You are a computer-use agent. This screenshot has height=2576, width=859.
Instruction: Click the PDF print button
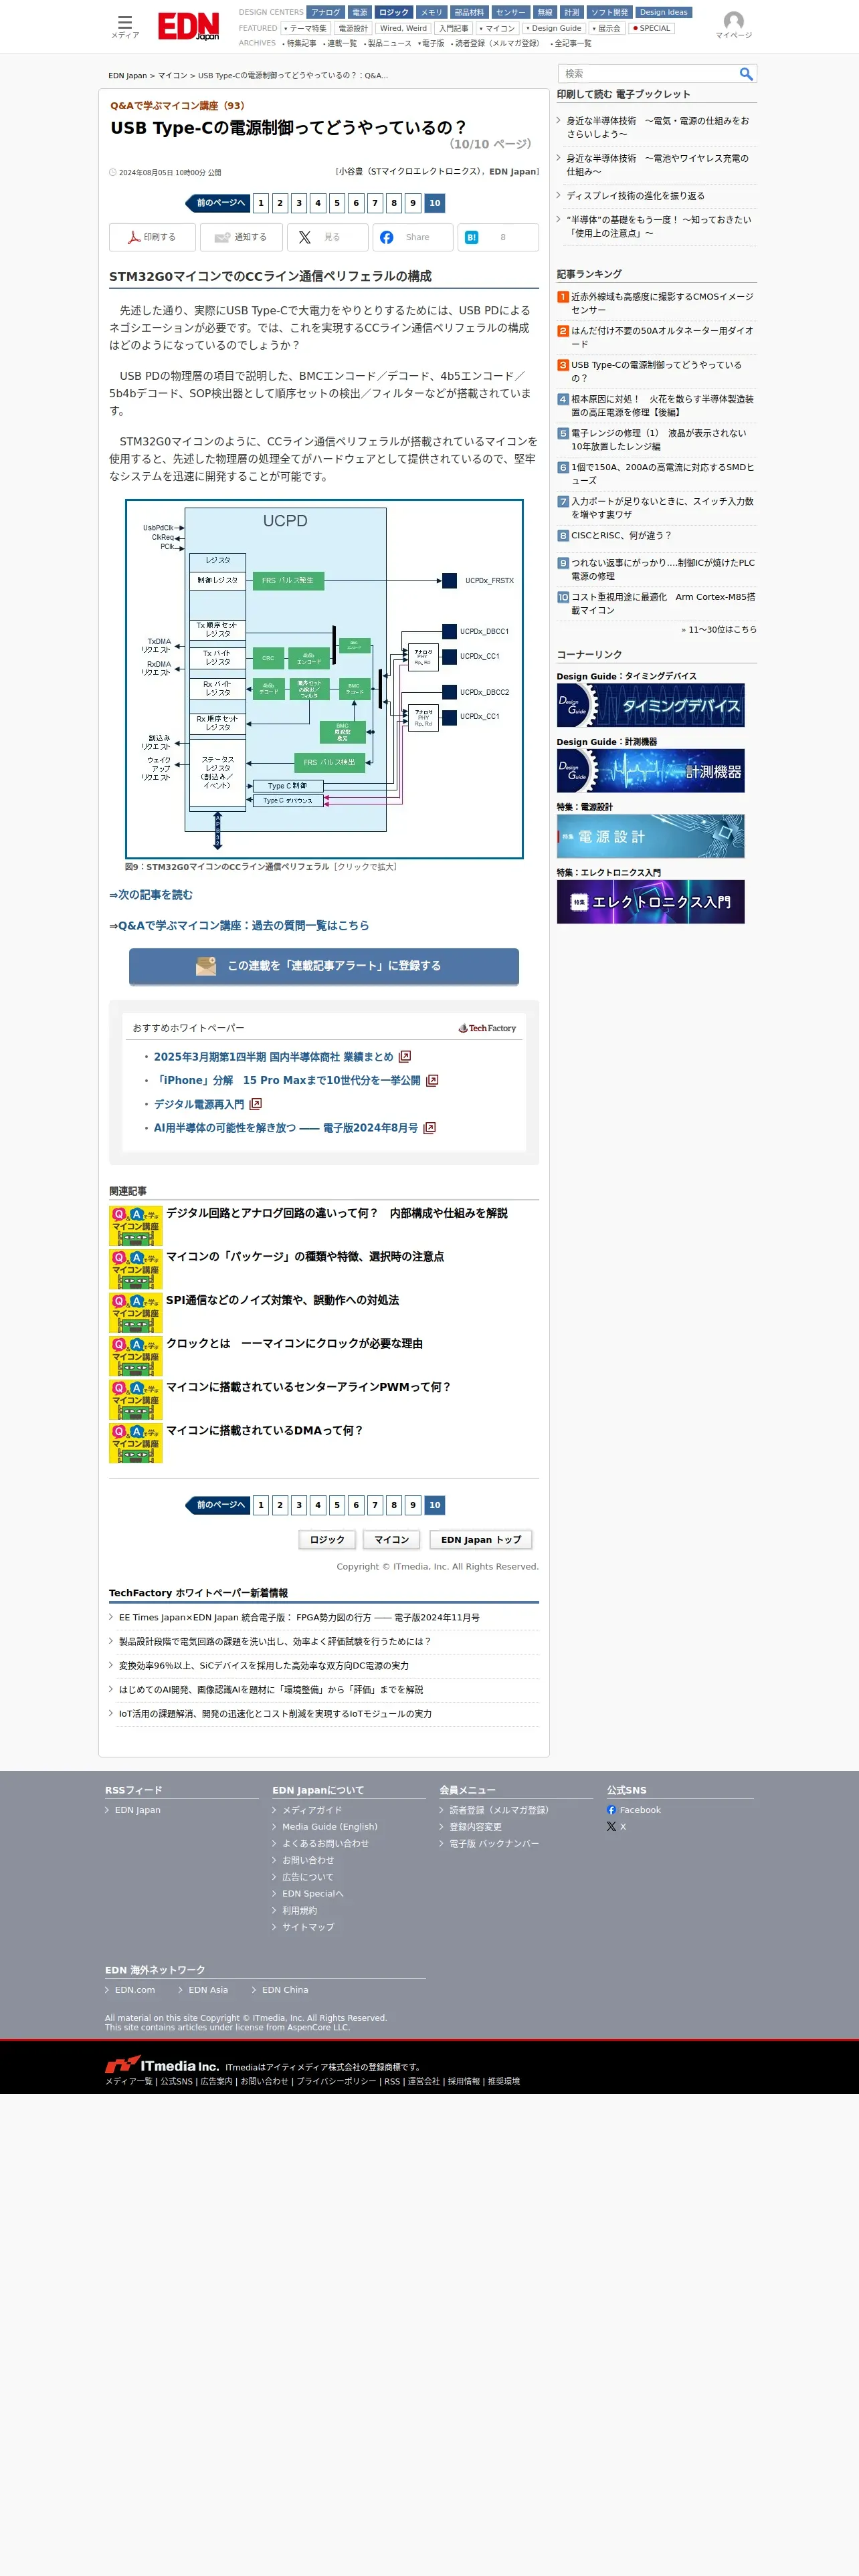click(x=152, y=237)
